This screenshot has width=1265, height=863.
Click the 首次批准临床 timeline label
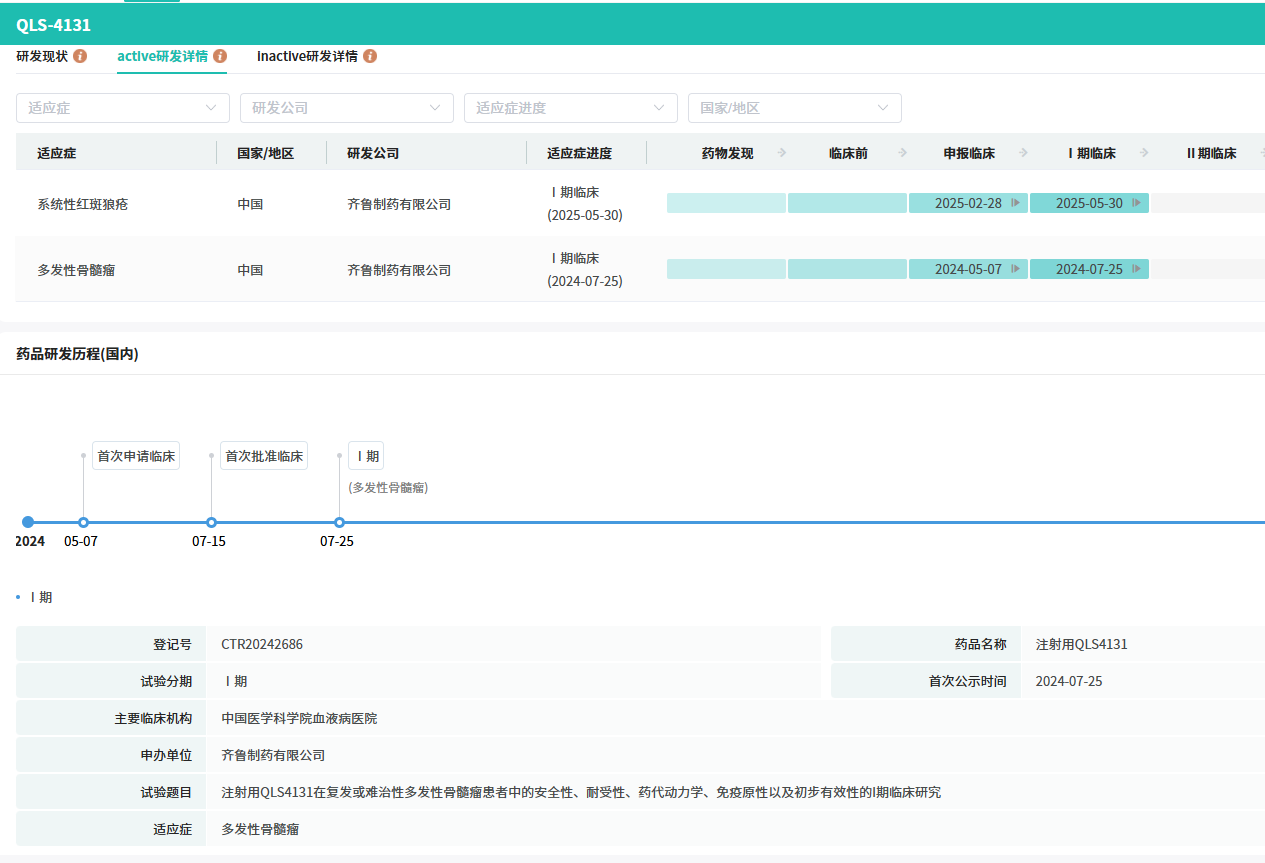pos(264,456)
